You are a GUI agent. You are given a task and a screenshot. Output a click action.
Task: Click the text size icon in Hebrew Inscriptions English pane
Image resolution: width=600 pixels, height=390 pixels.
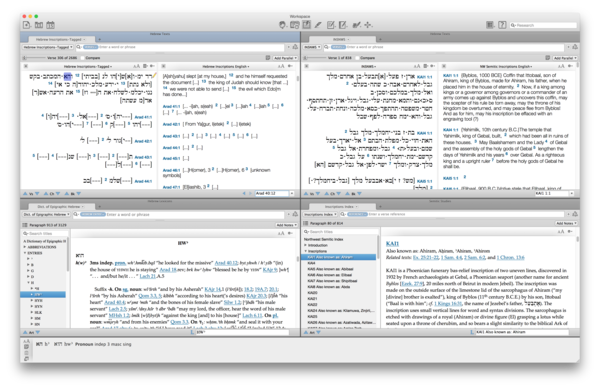click(x=282, y=66)
